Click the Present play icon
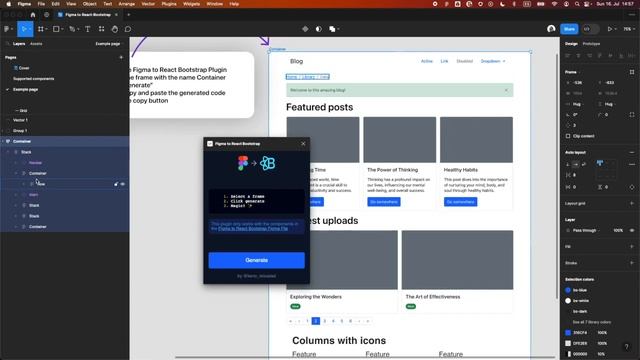 point(609,29)
